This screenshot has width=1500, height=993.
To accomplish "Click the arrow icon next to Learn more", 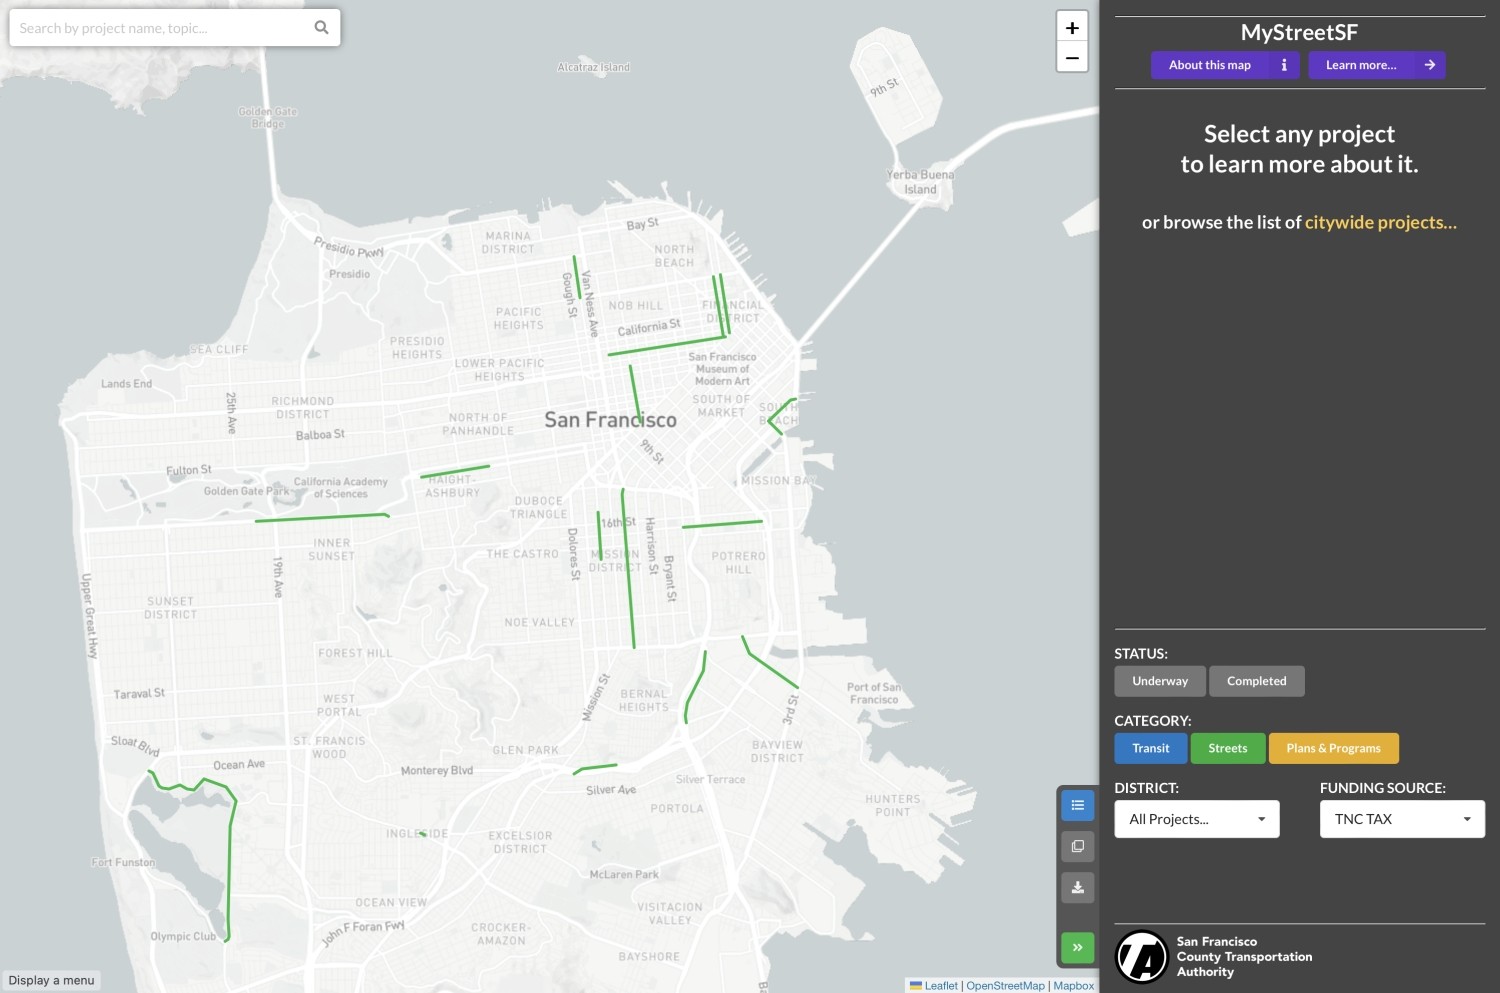I will pyautogui.click(x=1430, y=65).
